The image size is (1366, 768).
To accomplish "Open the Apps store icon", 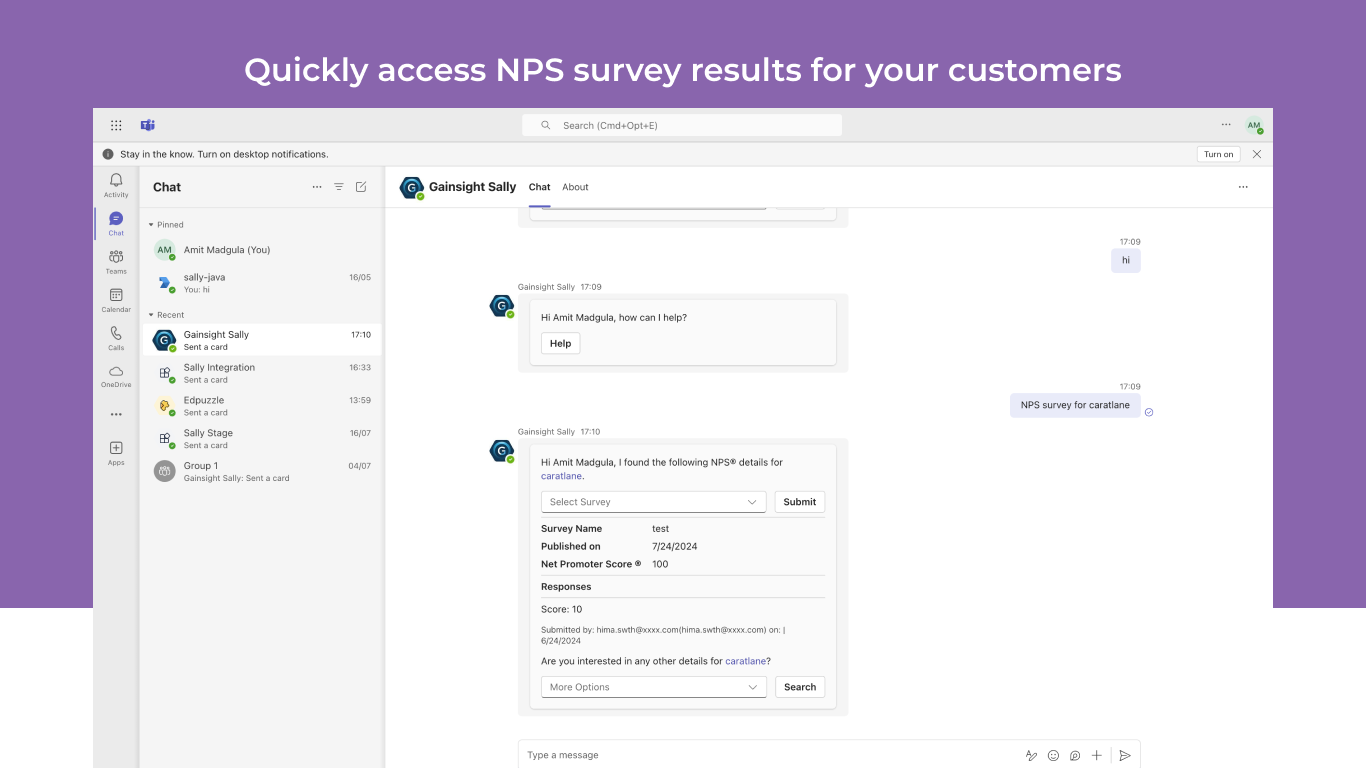I will 116,452.
